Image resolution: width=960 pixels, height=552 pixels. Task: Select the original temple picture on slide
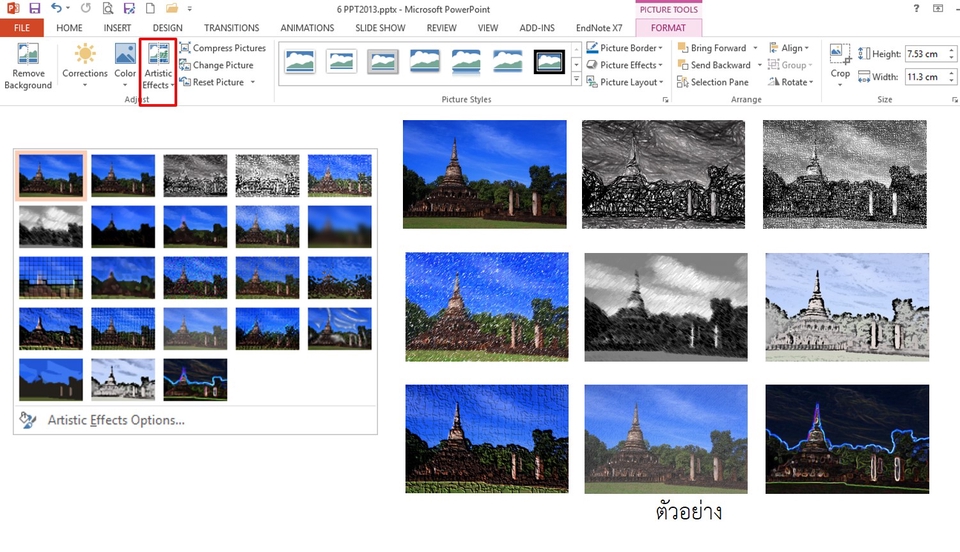tap(484, 174)
